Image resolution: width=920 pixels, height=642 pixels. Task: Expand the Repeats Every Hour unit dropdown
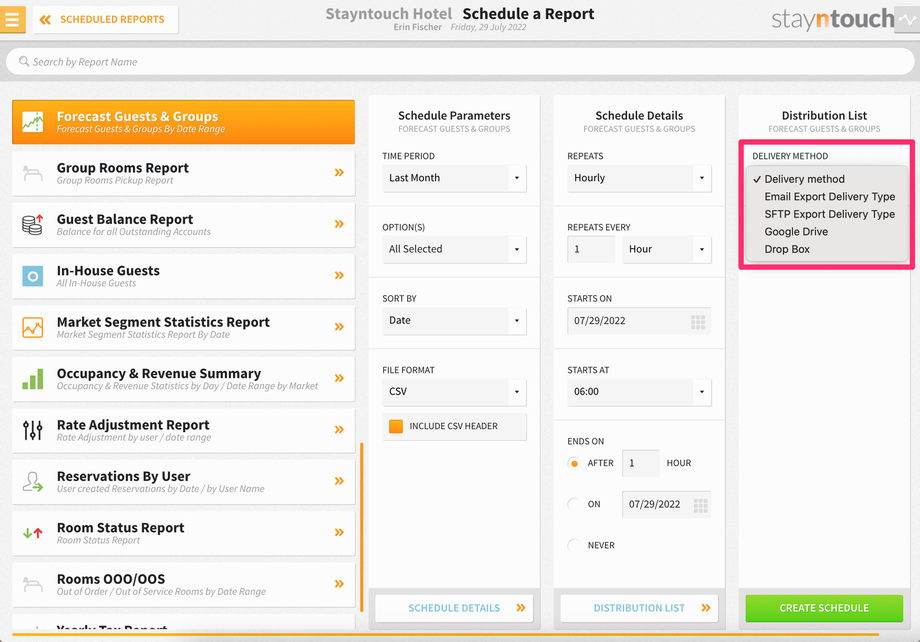(x=667, y=249)
